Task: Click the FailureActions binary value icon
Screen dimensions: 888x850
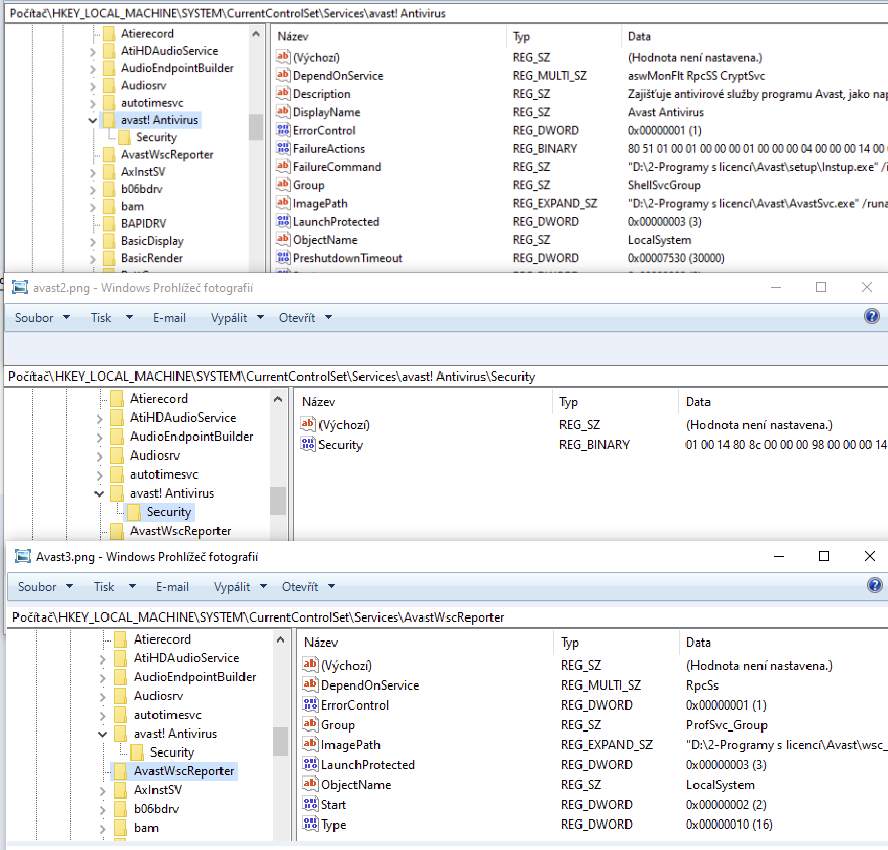Action: [282, 149]
